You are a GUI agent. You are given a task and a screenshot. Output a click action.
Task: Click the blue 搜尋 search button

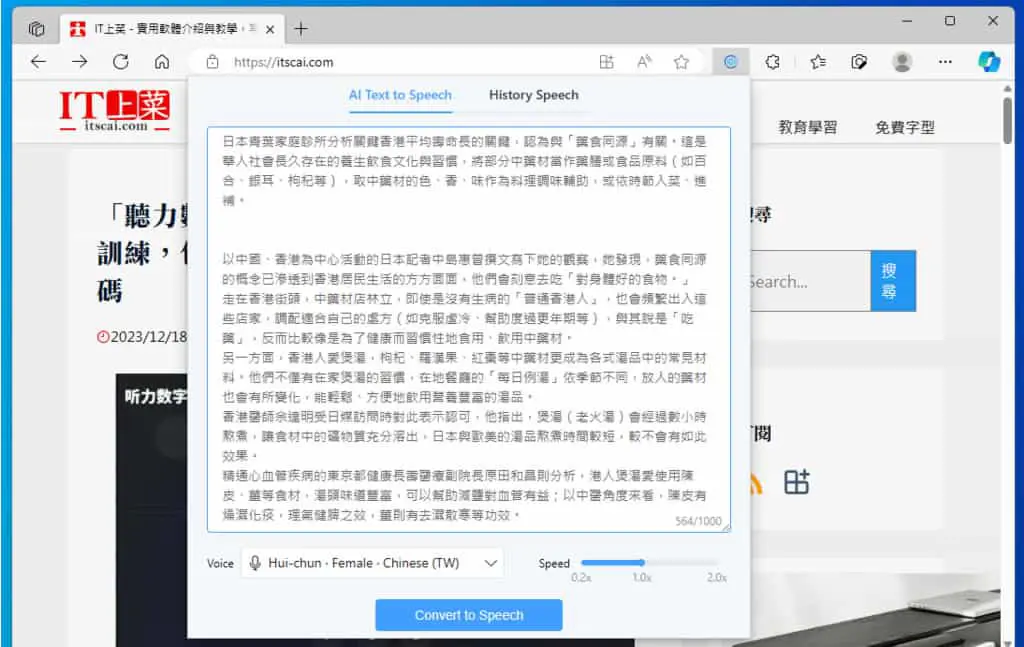click(x=893, y=281)
